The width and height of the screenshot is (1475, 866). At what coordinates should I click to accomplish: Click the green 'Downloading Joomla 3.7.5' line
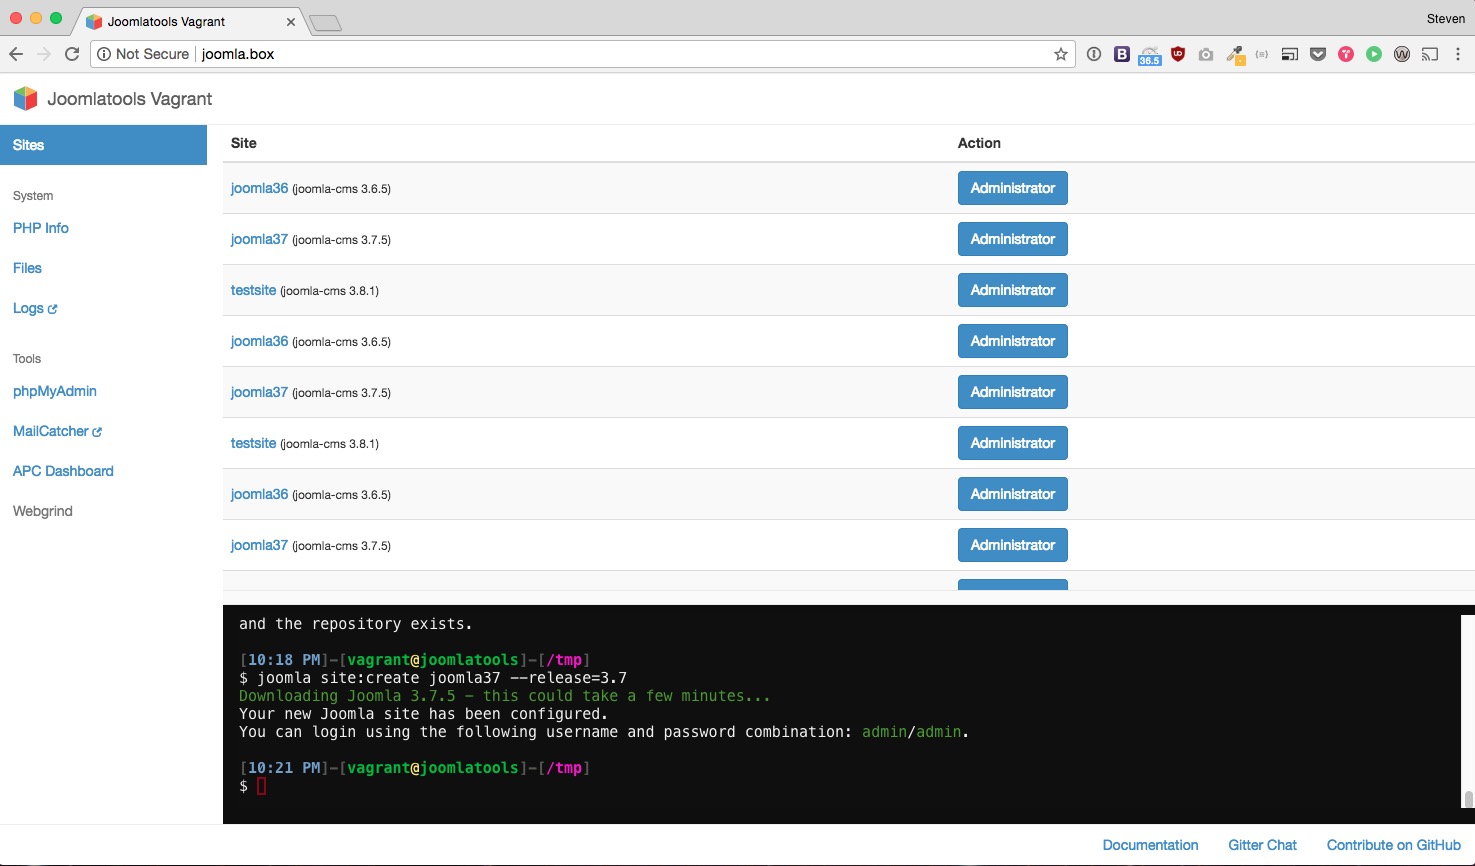click(x=504, y=696)
